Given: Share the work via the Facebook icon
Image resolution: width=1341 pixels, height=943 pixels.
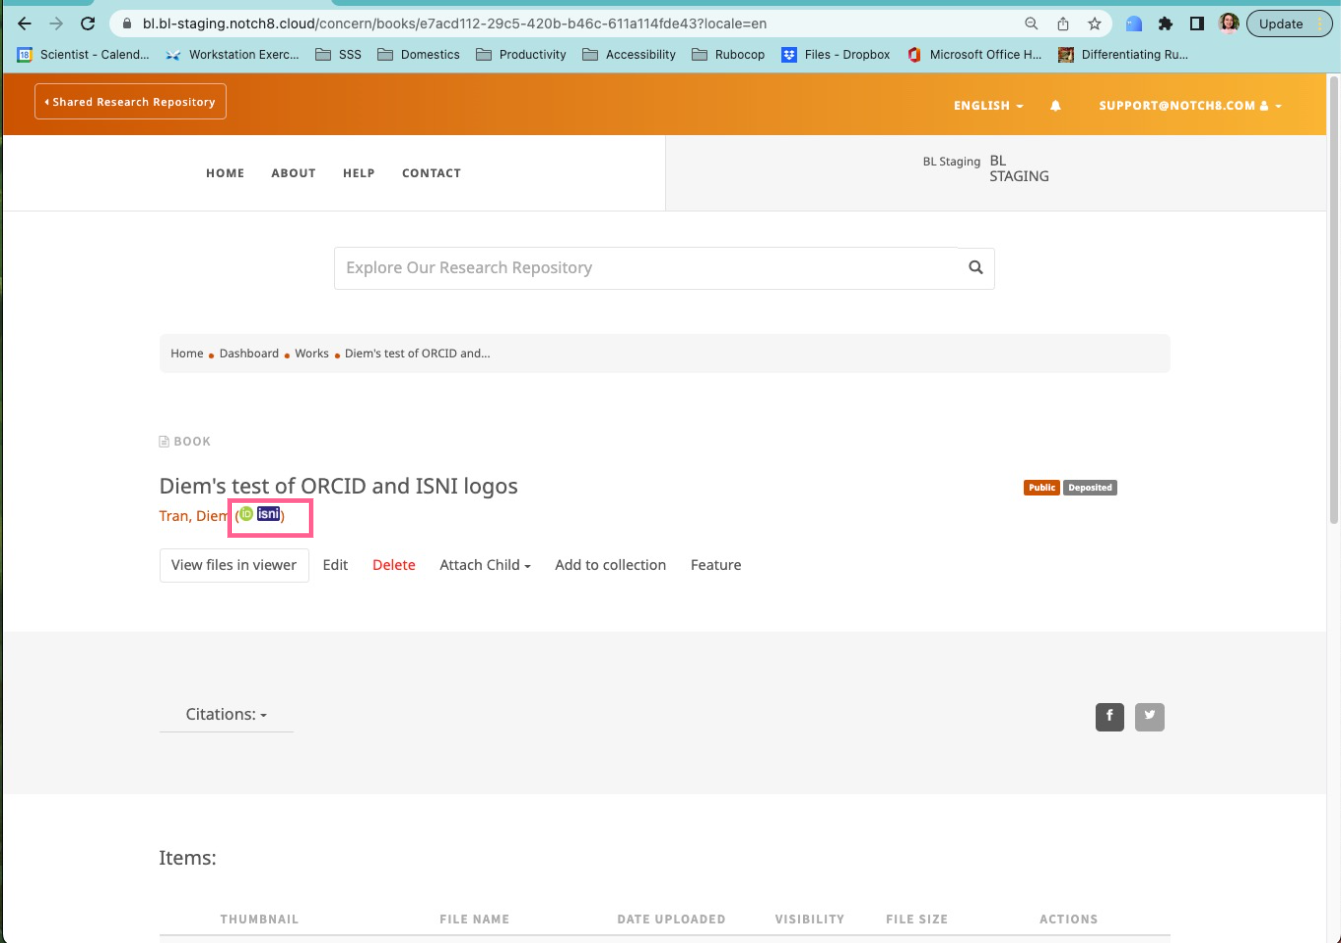Looking at the screenshot, I should pyautogui.click(x=1109, y=716).
